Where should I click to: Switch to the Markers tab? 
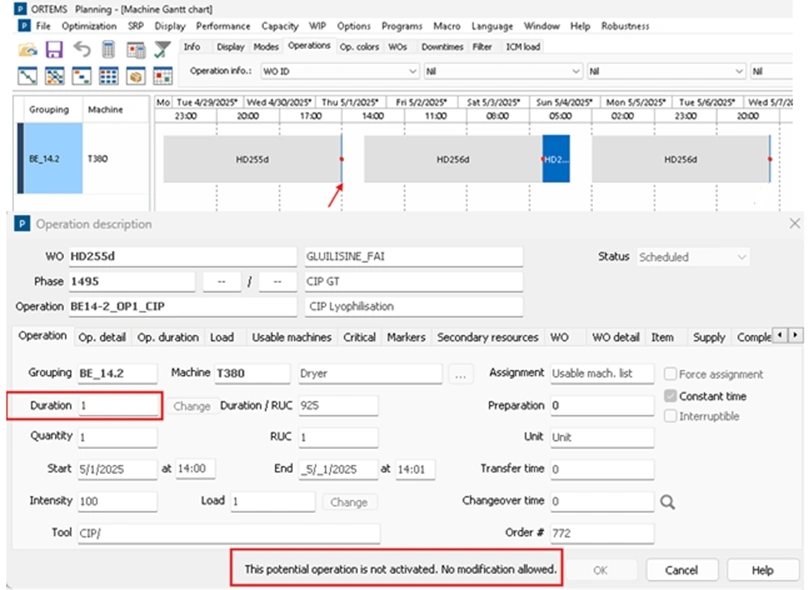pyautogui.click(x=406, y=337)
